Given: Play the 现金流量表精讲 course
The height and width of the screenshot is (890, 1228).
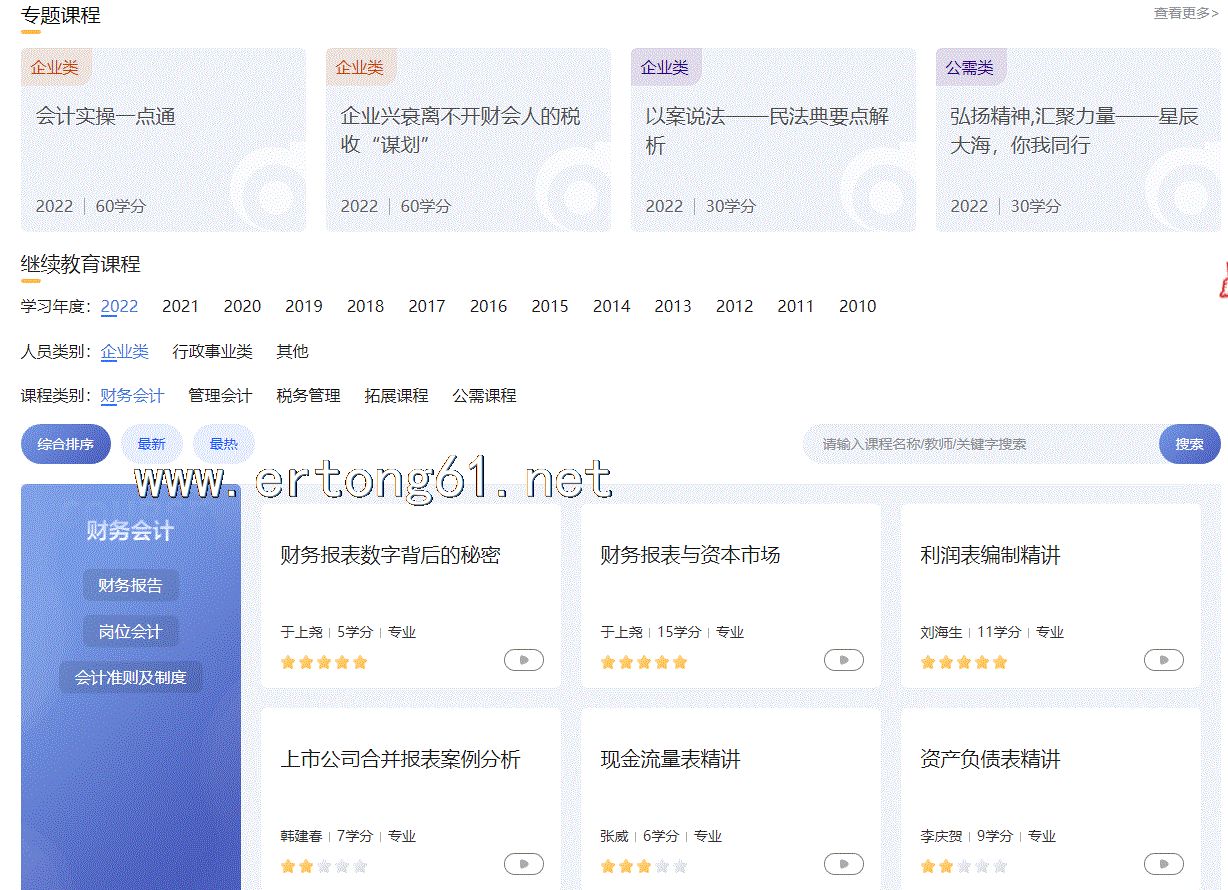Looking at the screenshot, I should pyautogui.click(x=843, y=864).
